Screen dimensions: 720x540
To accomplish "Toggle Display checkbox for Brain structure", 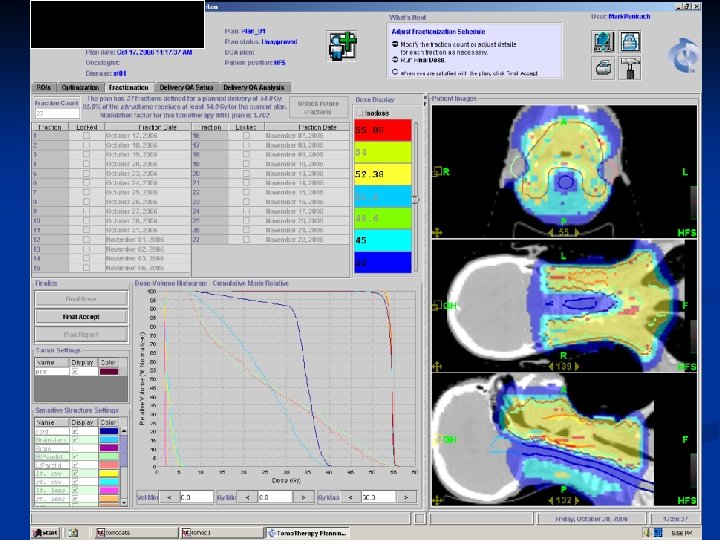I will (75, 448).
